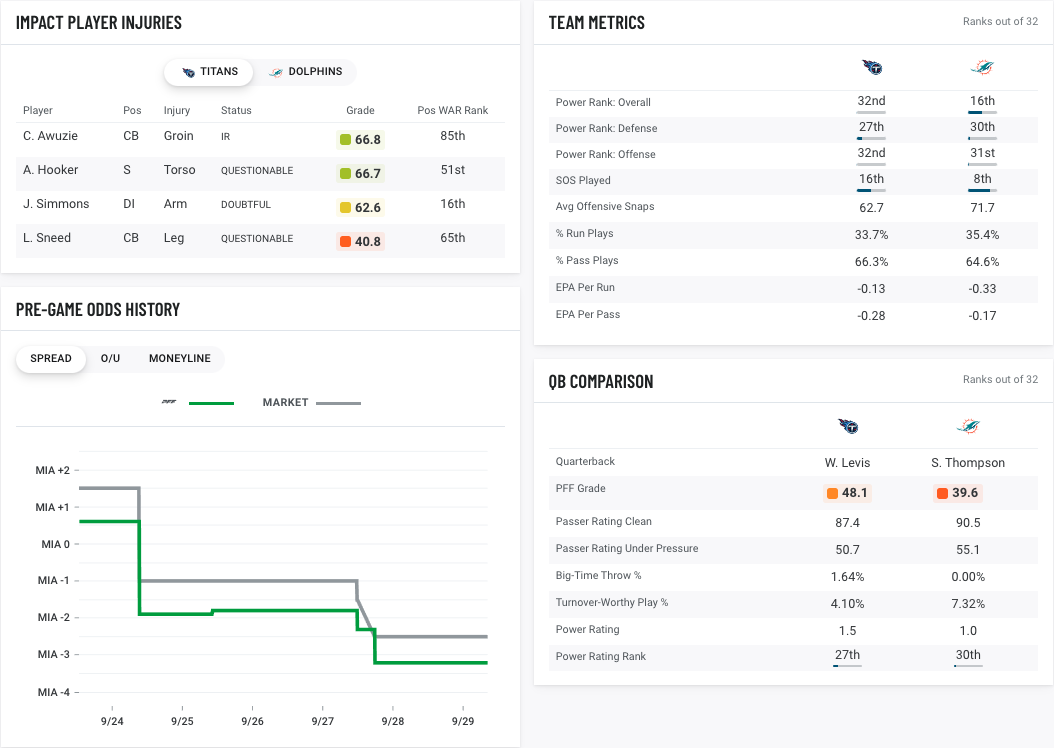The image size is (1054, 748).
Task: Select the Spread odds option
Action: click(51, 359)
